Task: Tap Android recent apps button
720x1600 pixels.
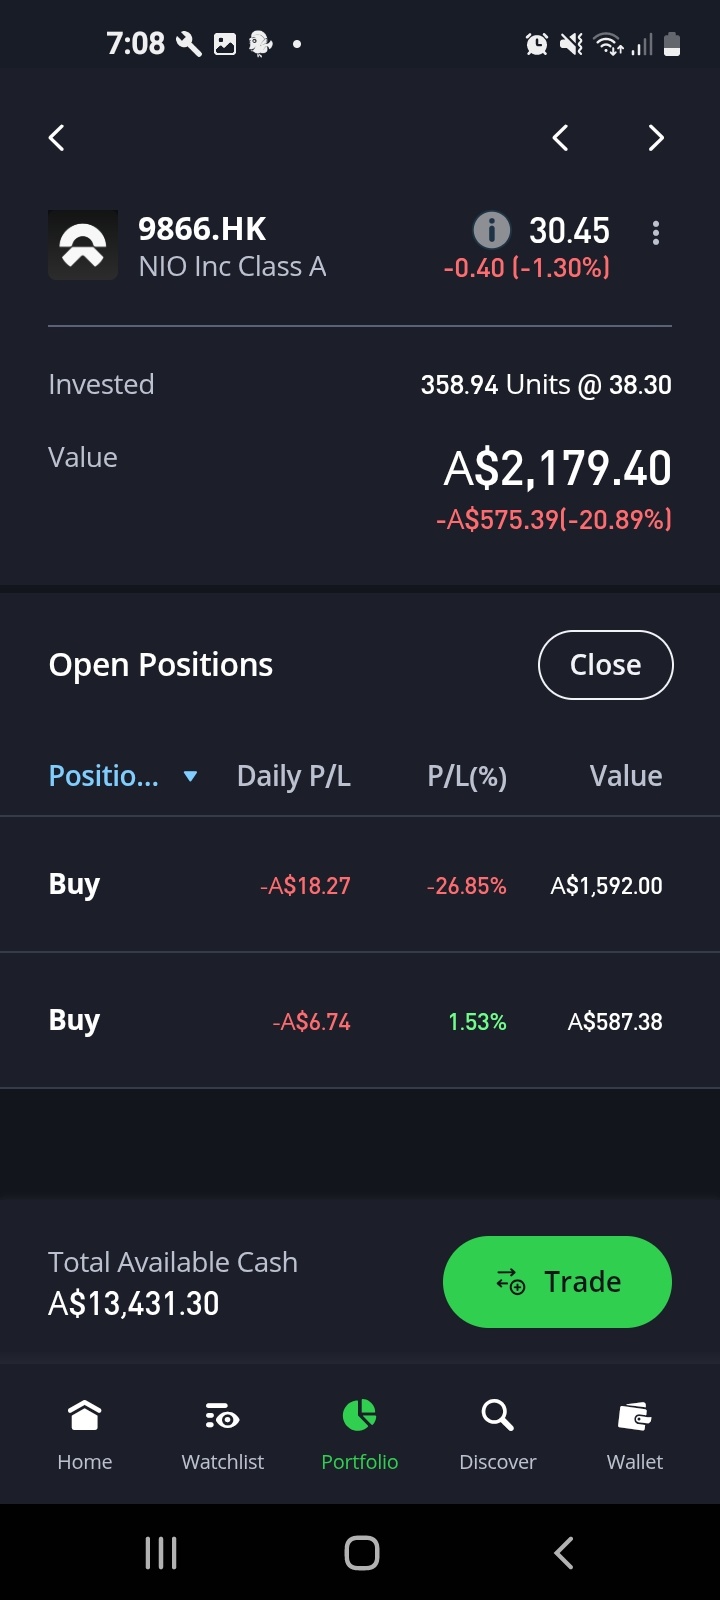Action: tap(161, 1553)
